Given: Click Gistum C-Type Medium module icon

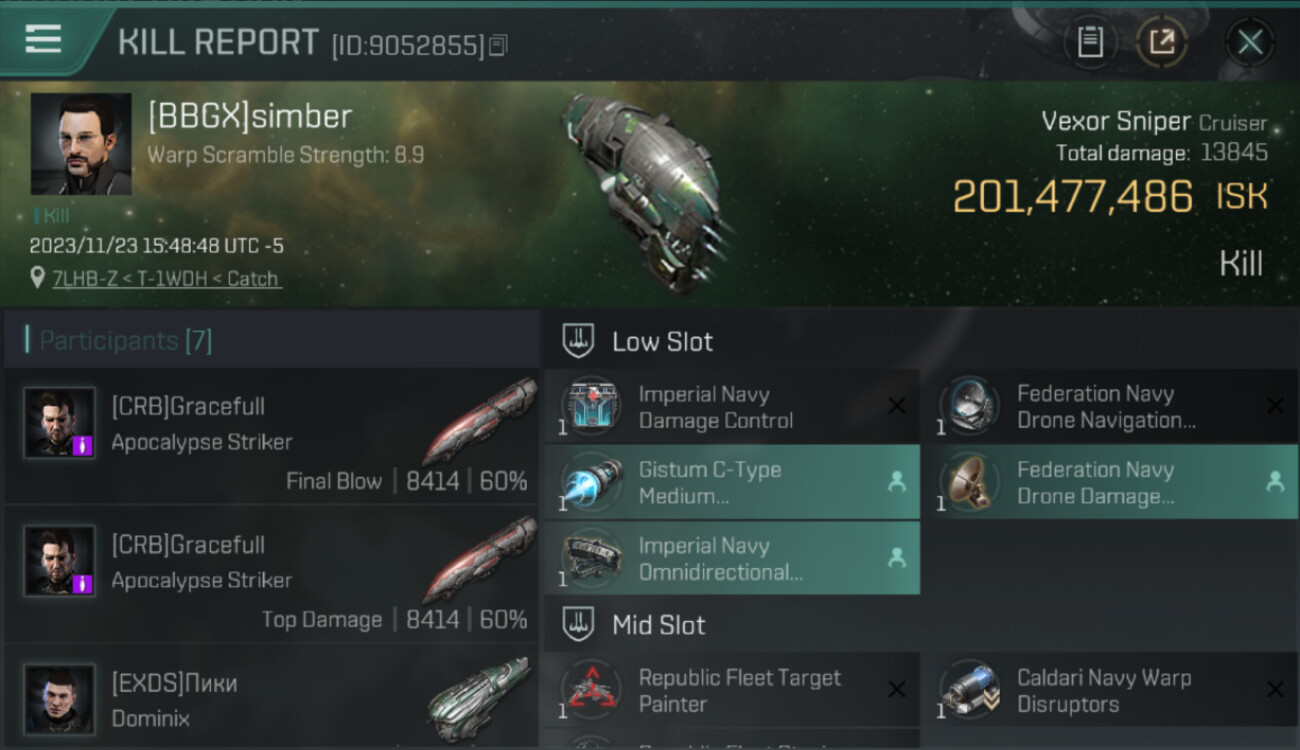Looking at the screenshot, I should point(591,482).
